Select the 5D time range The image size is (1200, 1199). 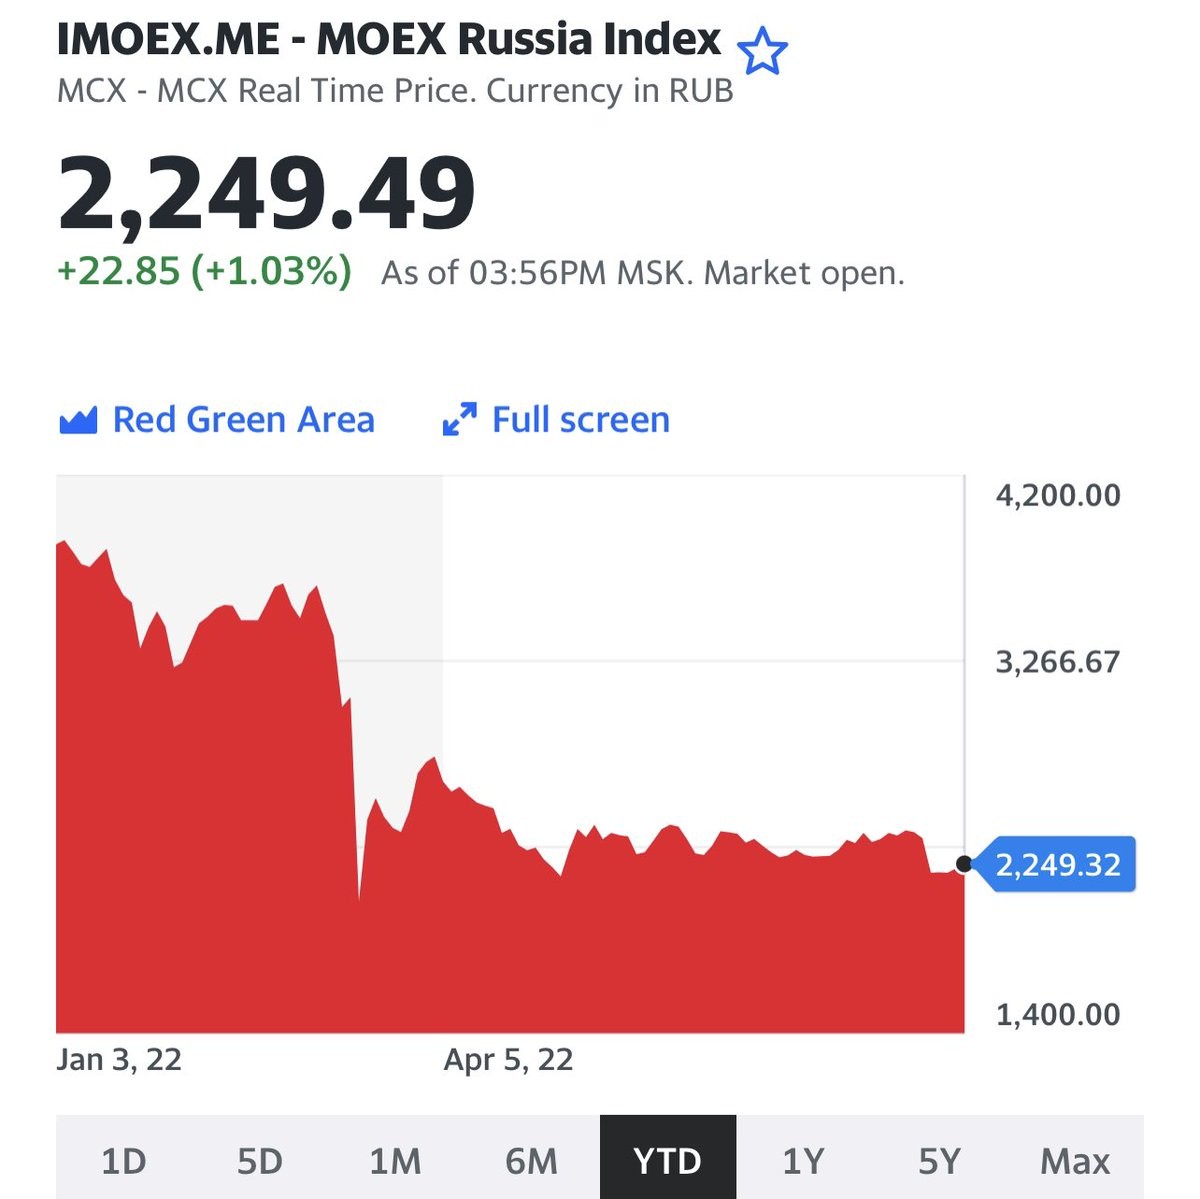tap(260, 1161)
